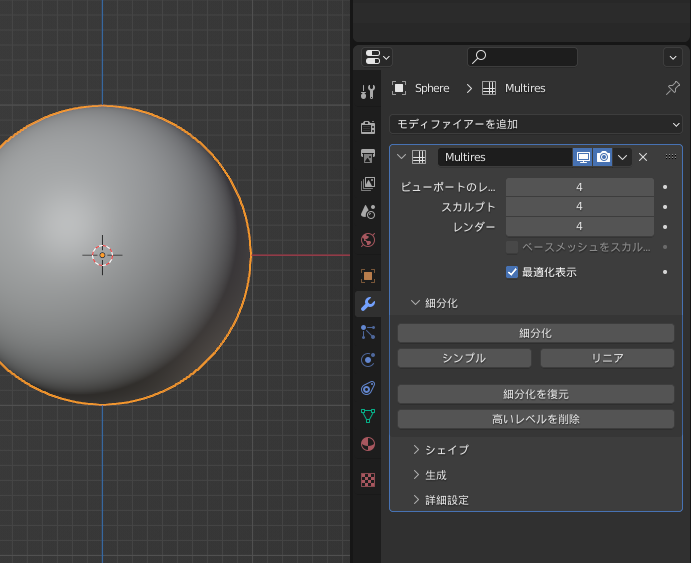Open the モディファイアーを追加 dropdown
691x563 pixels.
coord(536,124)
